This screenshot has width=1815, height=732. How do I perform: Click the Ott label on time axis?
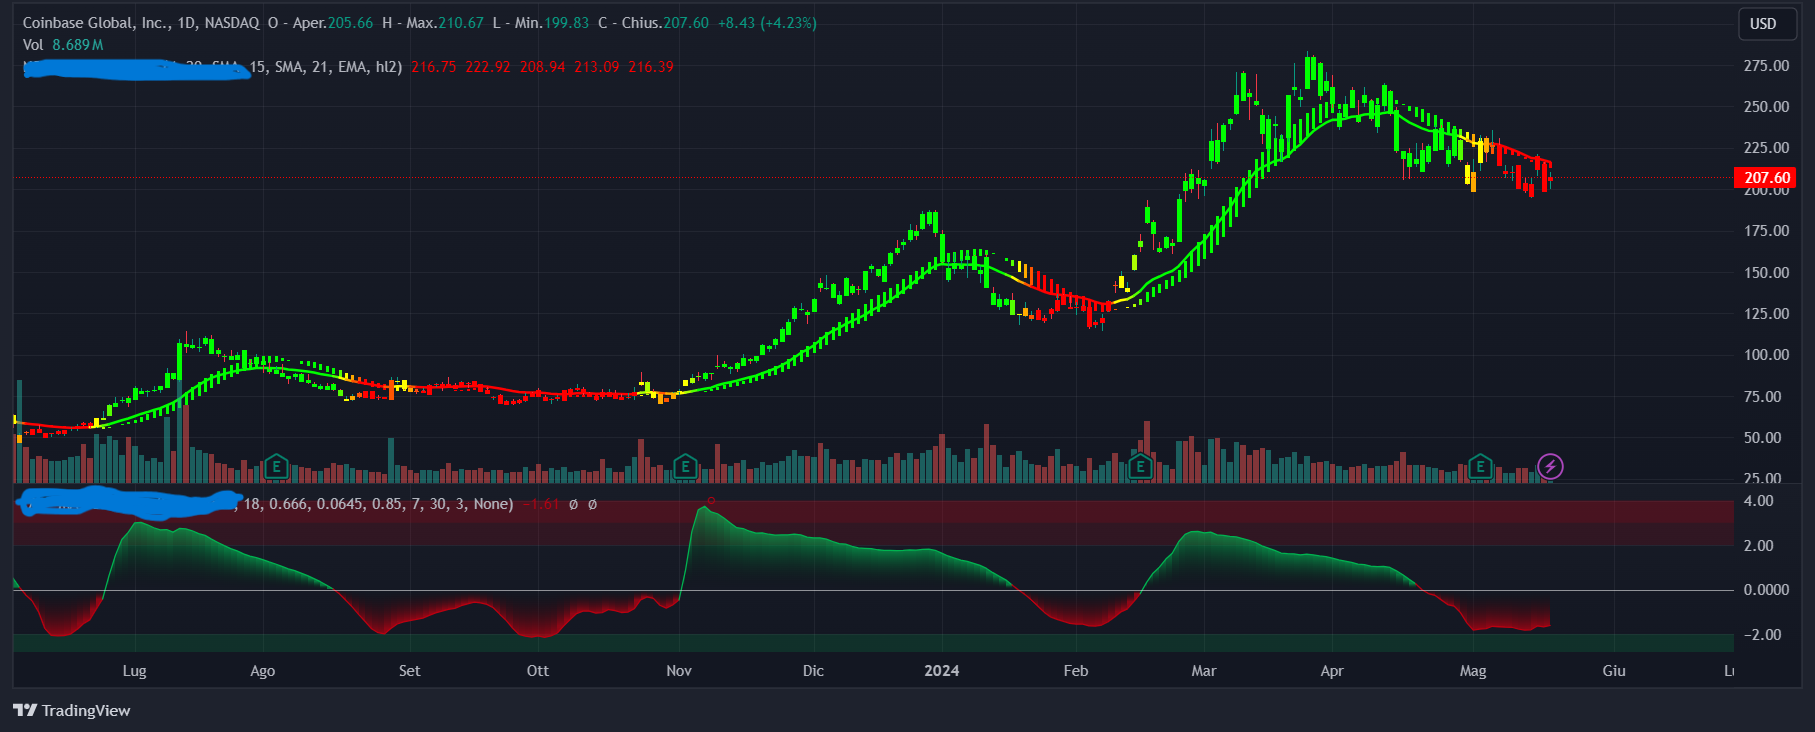[x=538, y=671]
